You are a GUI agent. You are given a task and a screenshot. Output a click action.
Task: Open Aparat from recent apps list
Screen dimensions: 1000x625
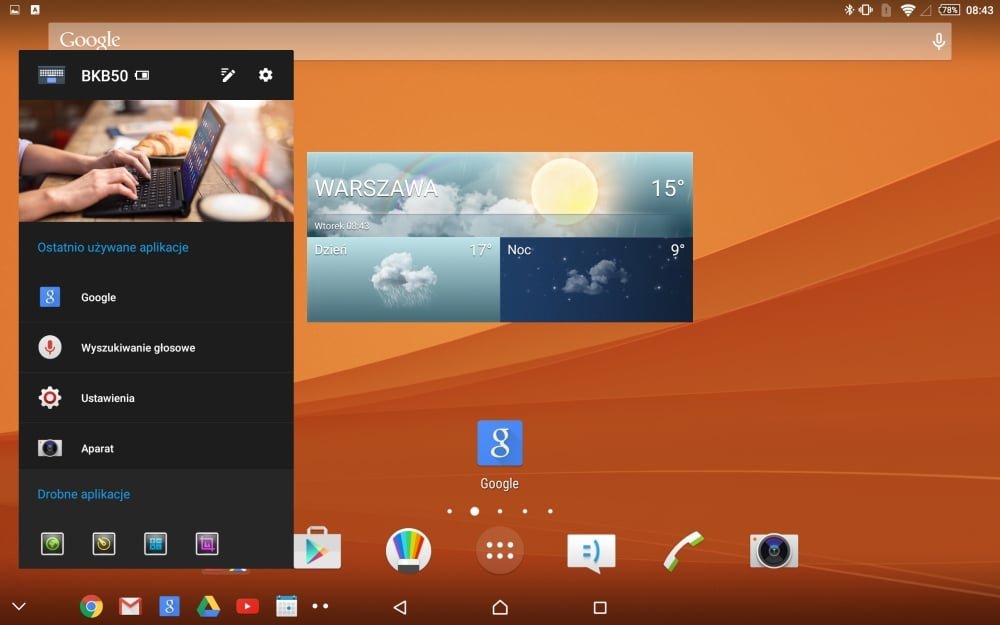click(156, 448)
